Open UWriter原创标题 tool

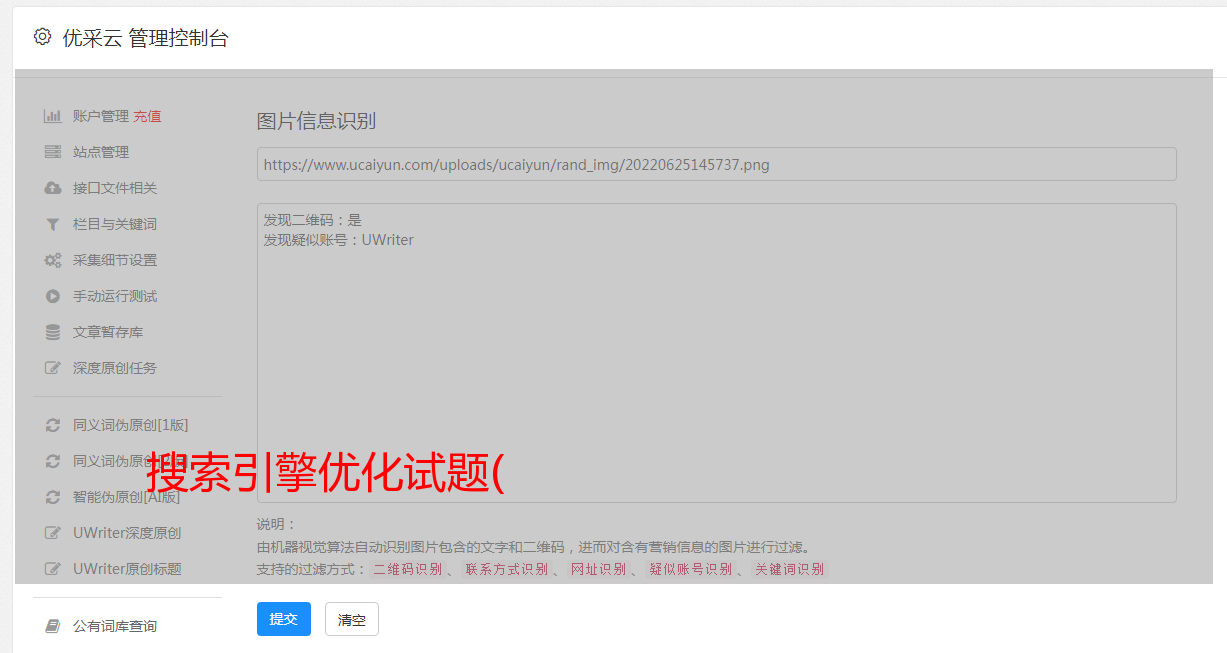[127, 569]
